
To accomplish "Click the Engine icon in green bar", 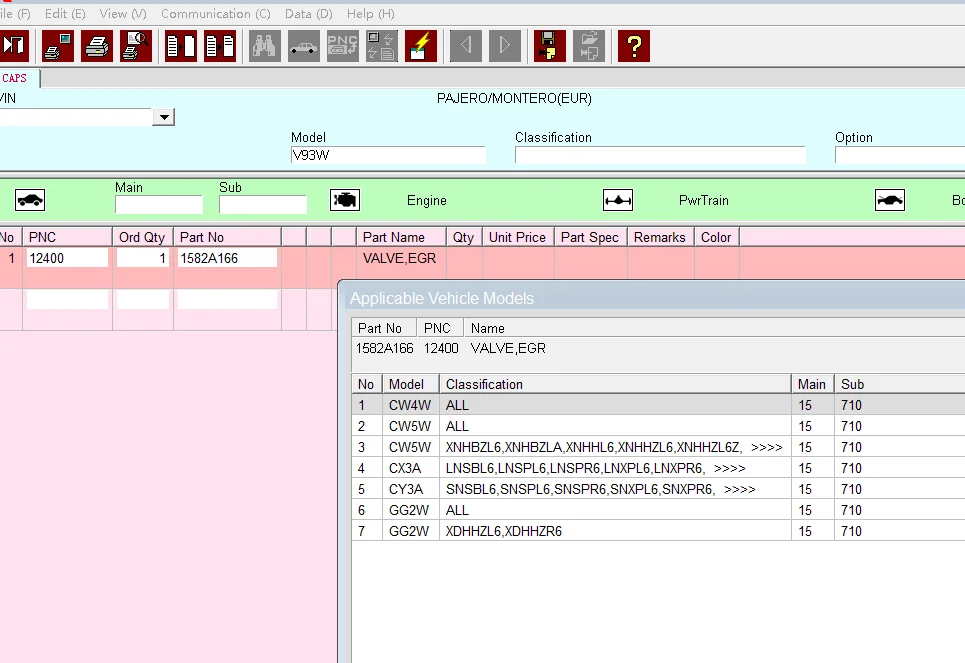I will coord(345,200).
